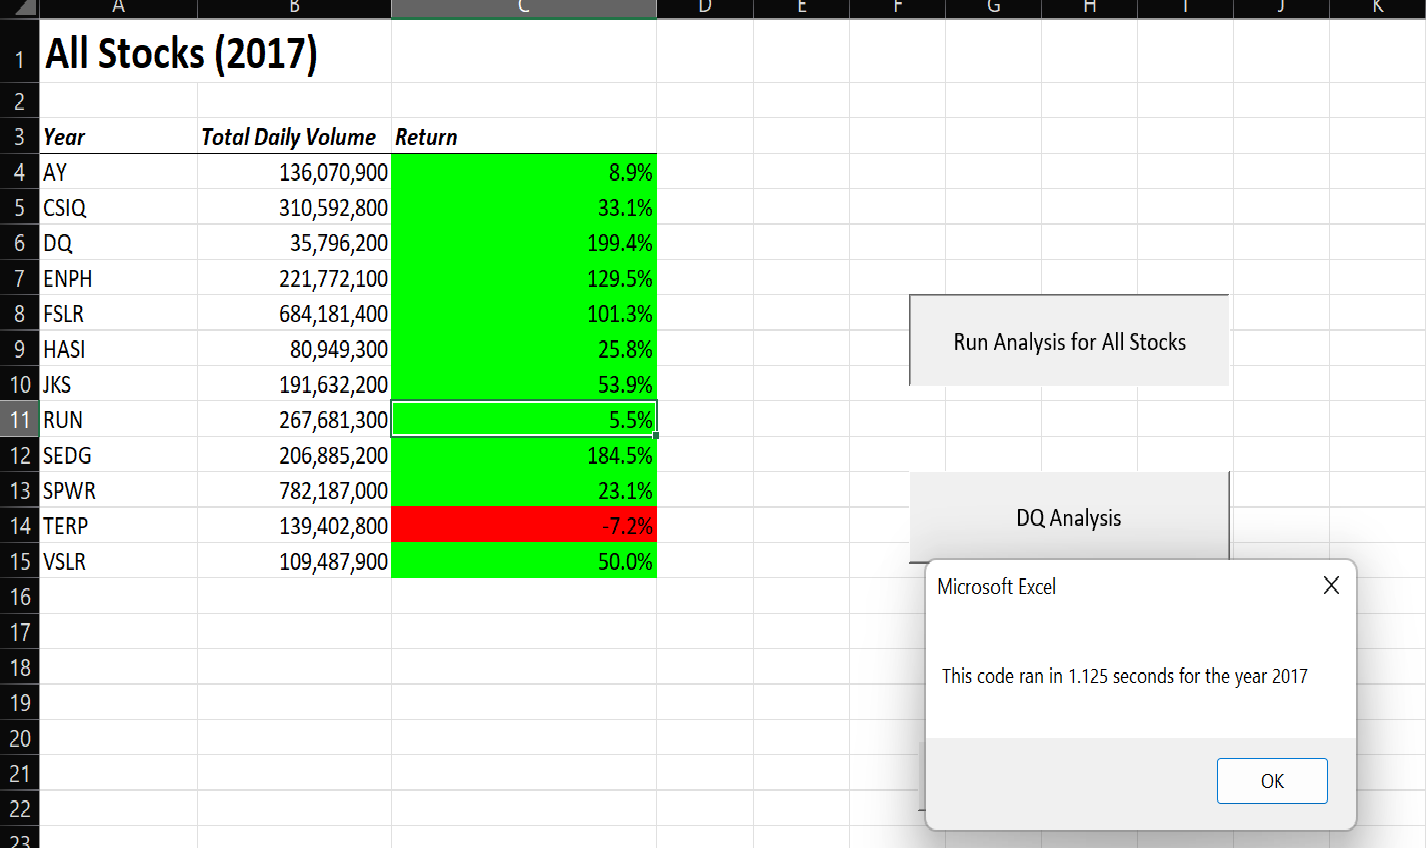Select the Year header cell

tap(117, 137)
